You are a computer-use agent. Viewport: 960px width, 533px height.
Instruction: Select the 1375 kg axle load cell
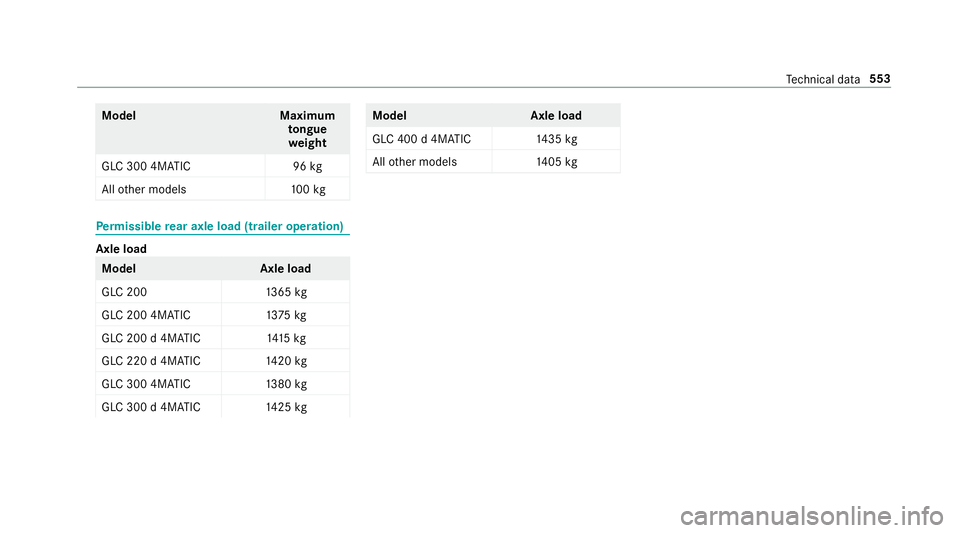point(286,315)
